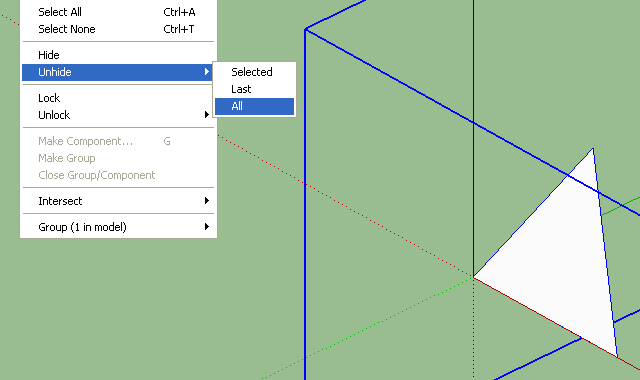This screenshot has height=380, width=640.
Task: Choose Selected in the Unhide submenu
Action: point(254,72)
